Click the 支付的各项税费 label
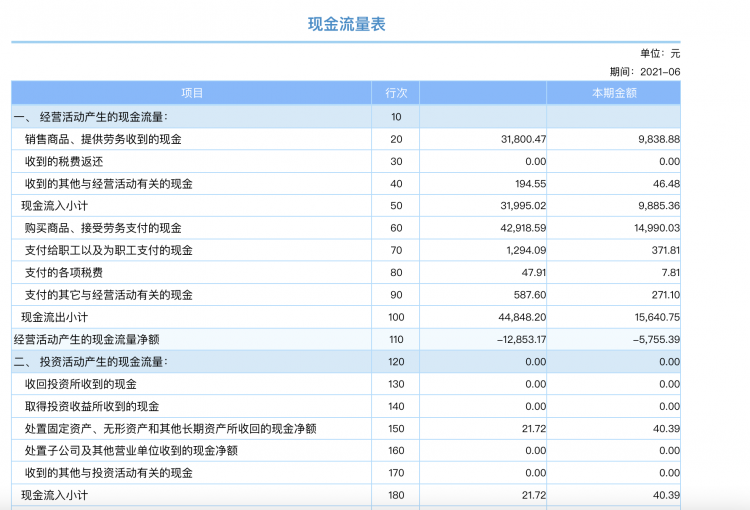The image size is (750, 510). coord(64,273)
